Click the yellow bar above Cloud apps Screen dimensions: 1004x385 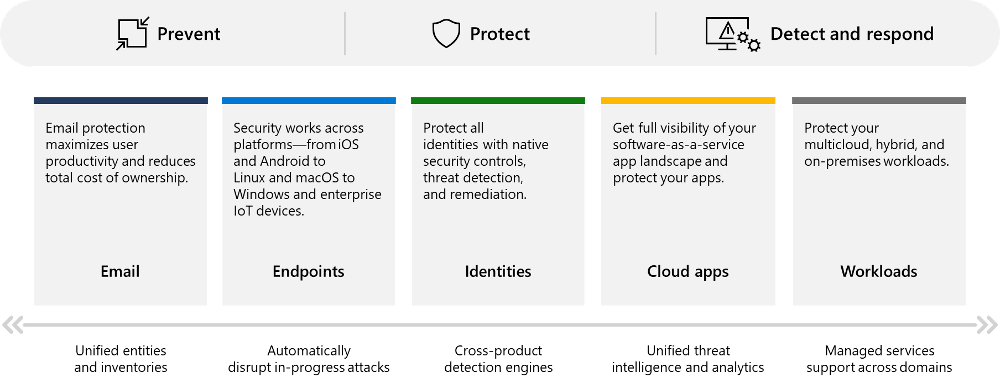pos(688,101)
